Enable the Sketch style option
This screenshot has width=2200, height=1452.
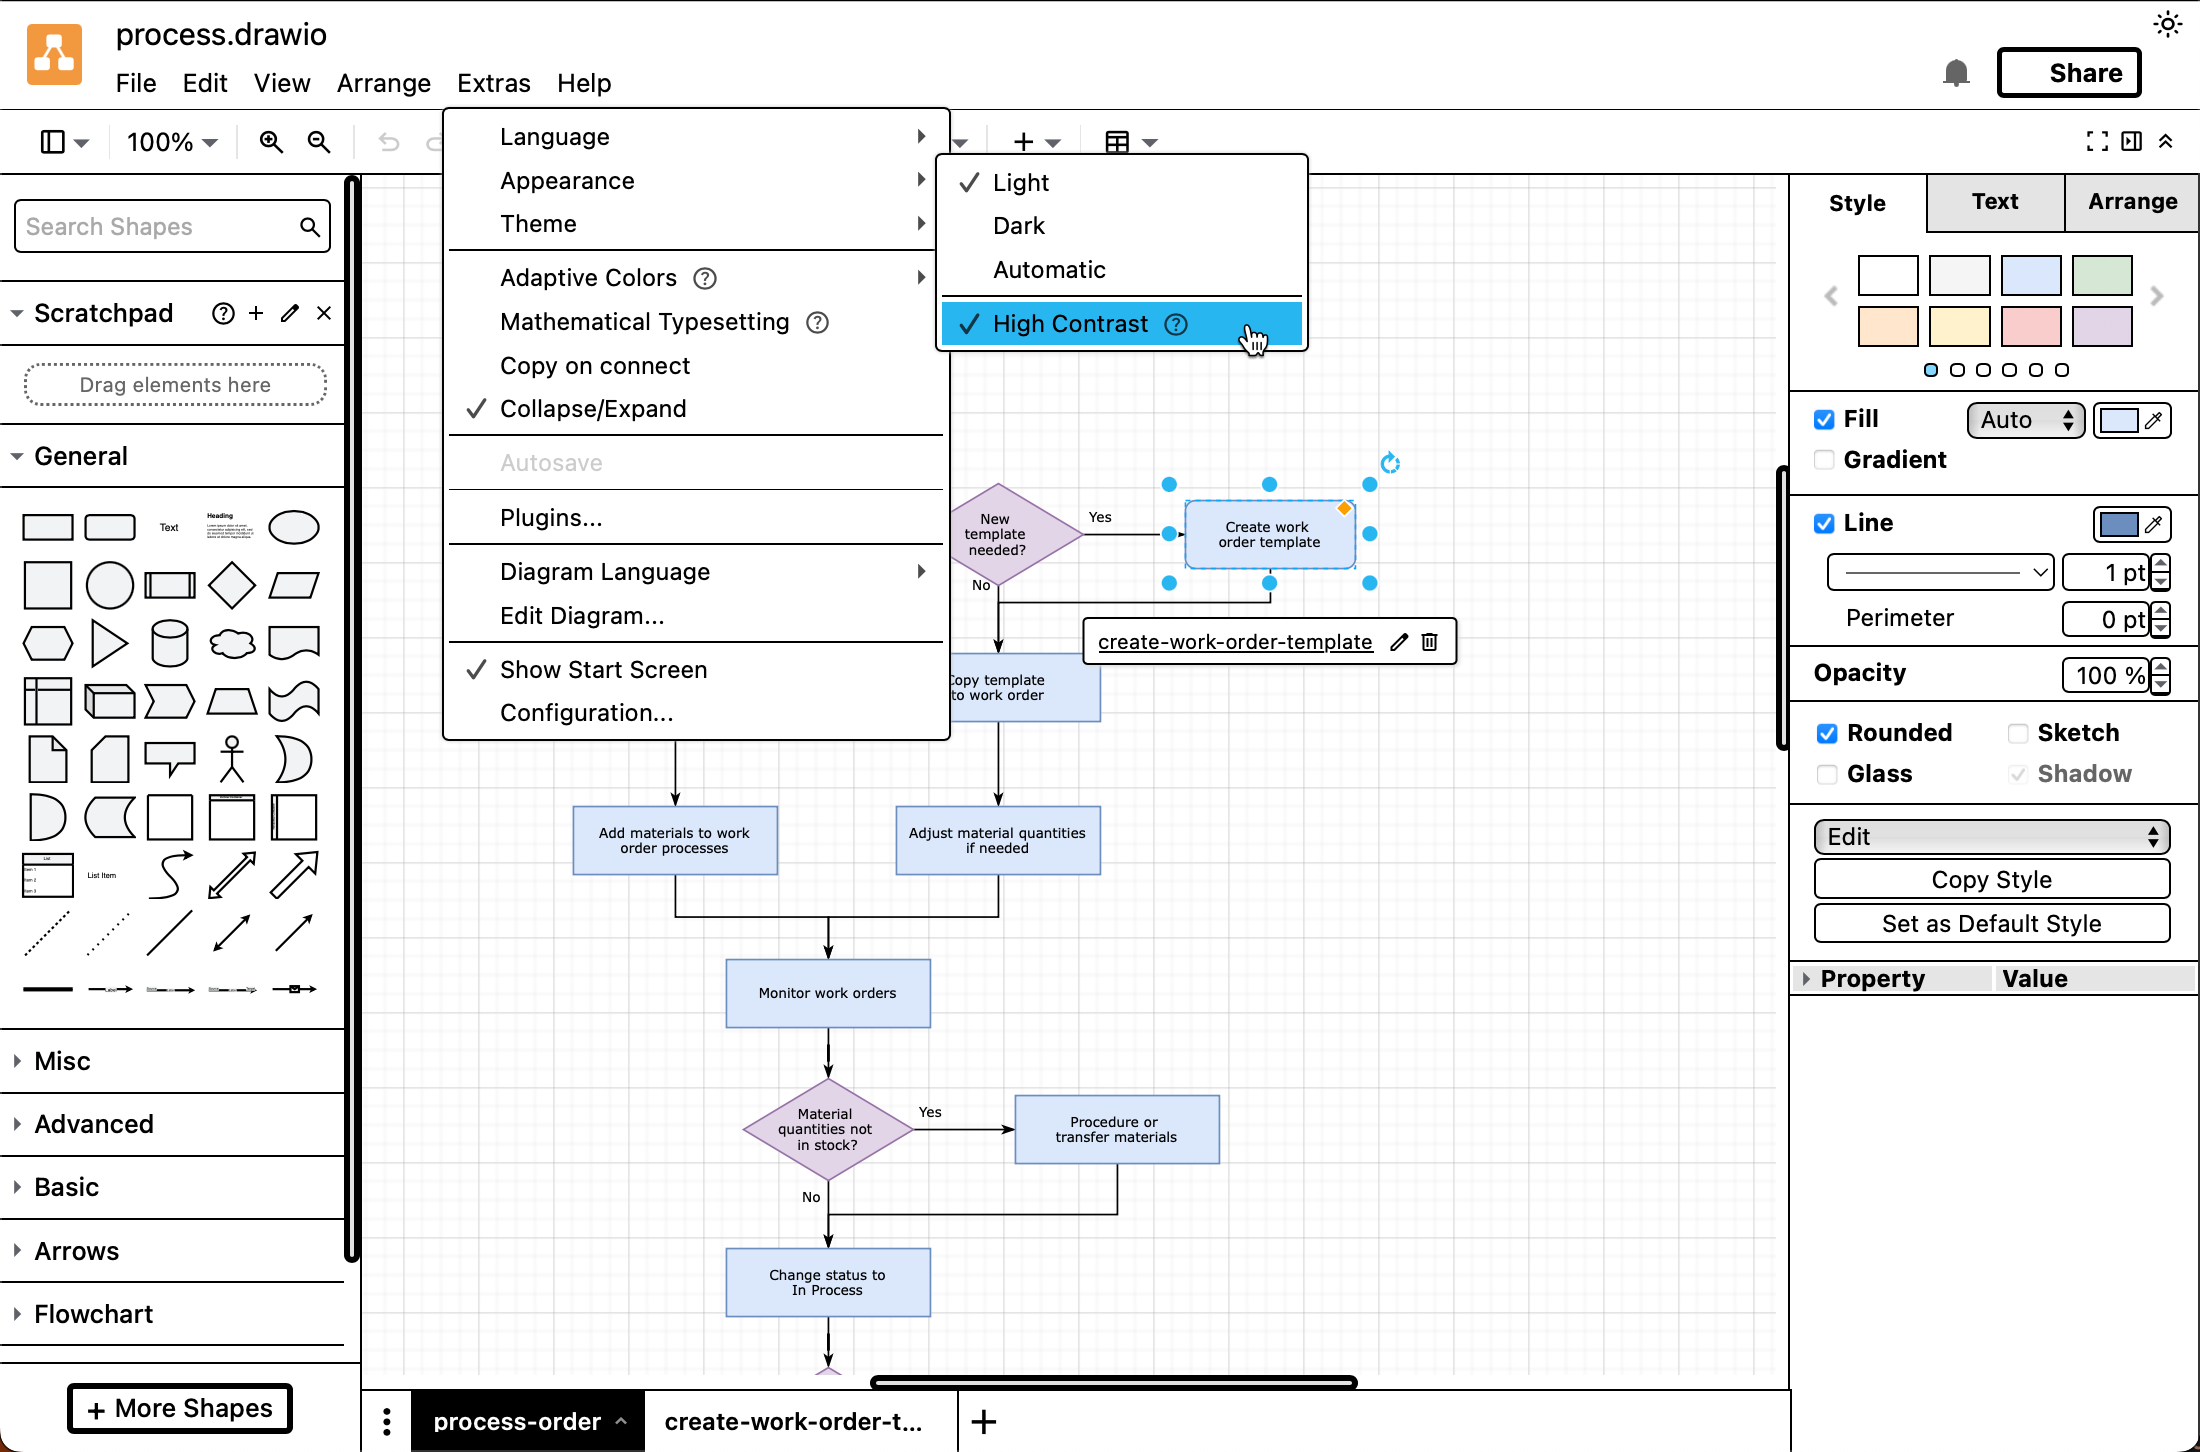point(2018,733)
